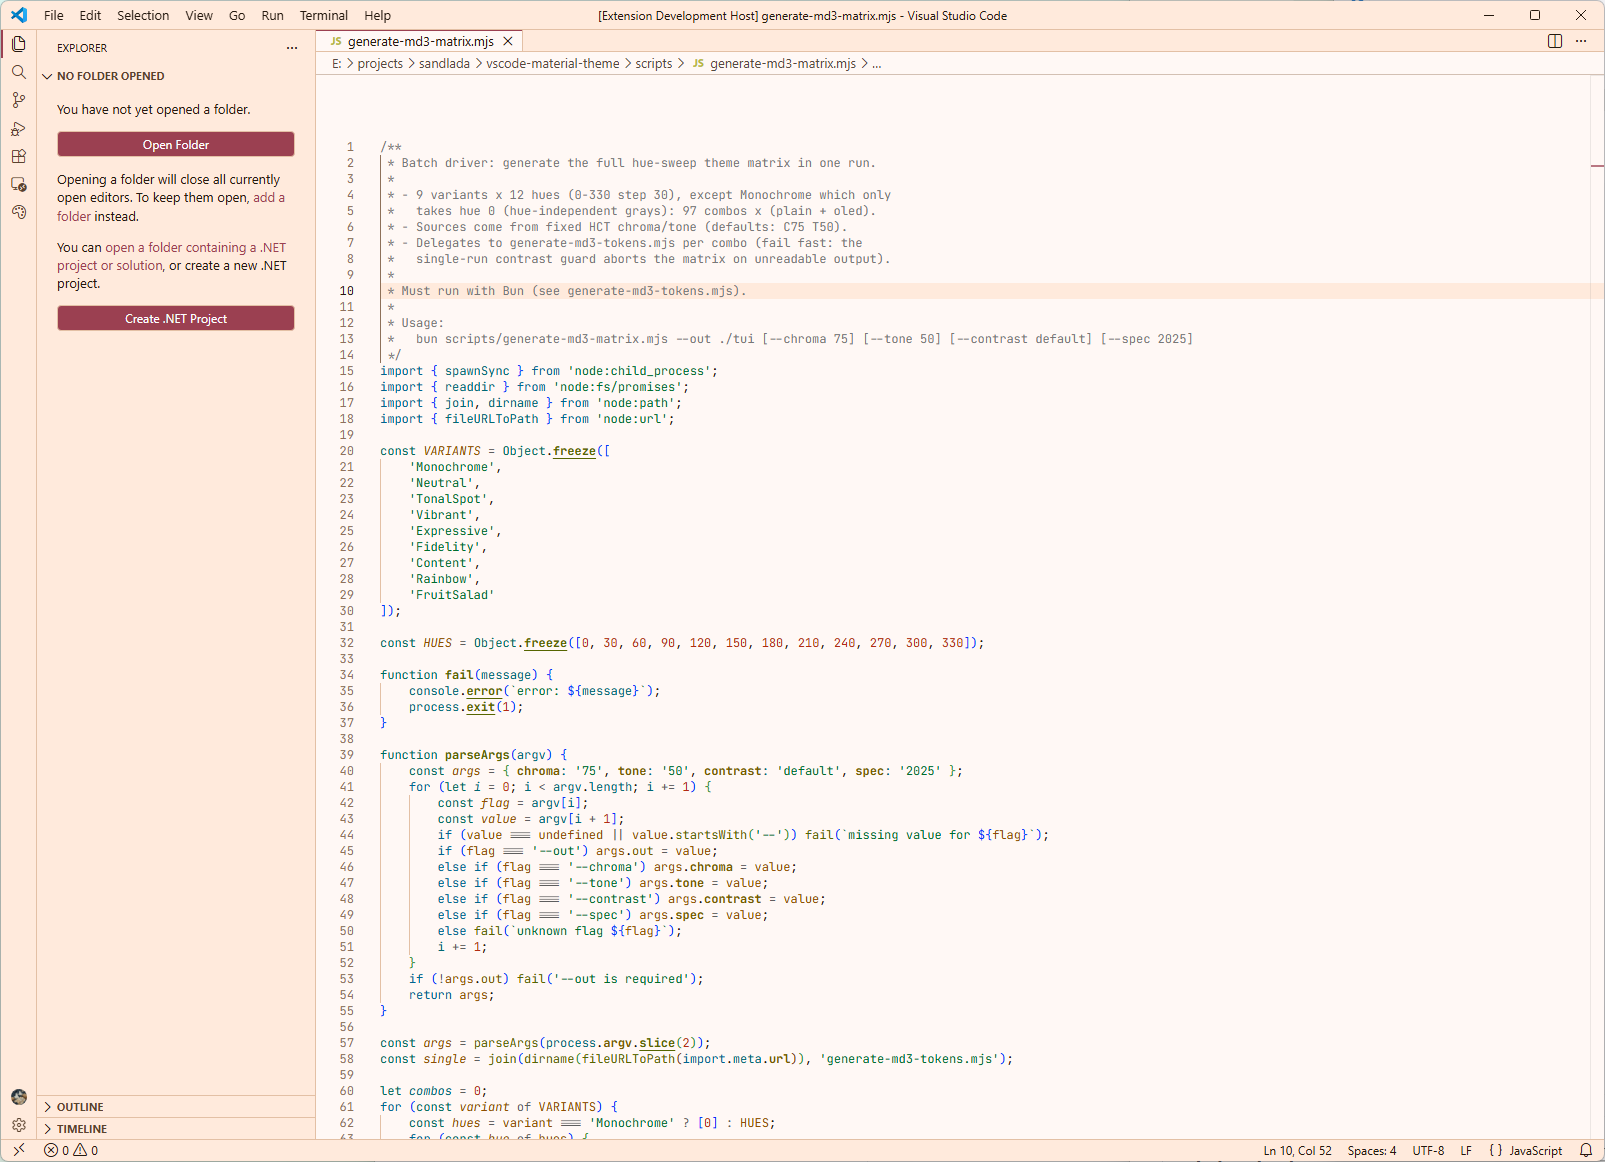The height and width of the screenshot is (1162, 1605).
Task: Open the remote window indicator in the status bar
Action: 18,1150
